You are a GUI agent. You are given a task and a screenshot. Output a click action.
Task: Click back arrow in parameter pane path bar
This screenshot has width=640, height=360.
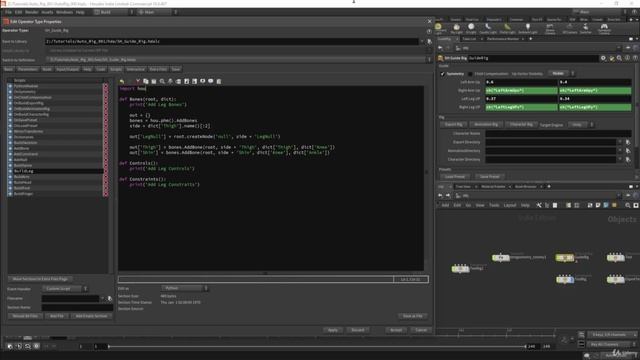coord(440,48)
